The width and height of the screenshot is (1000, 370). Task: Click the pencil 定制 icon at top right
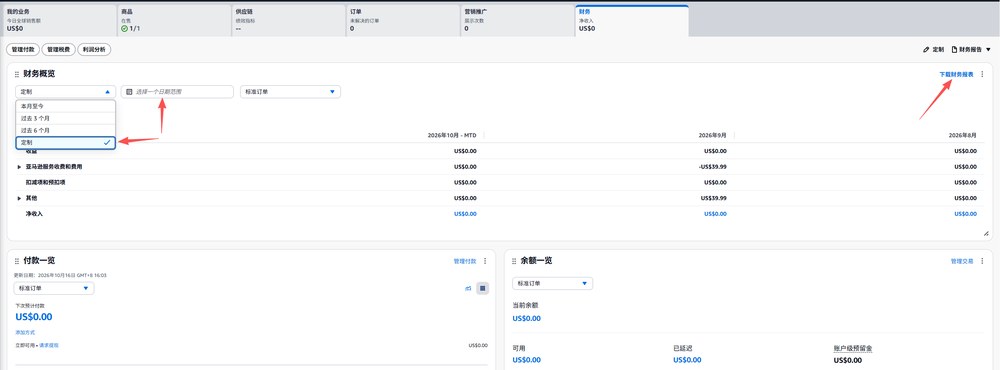(x=926, y=49)
